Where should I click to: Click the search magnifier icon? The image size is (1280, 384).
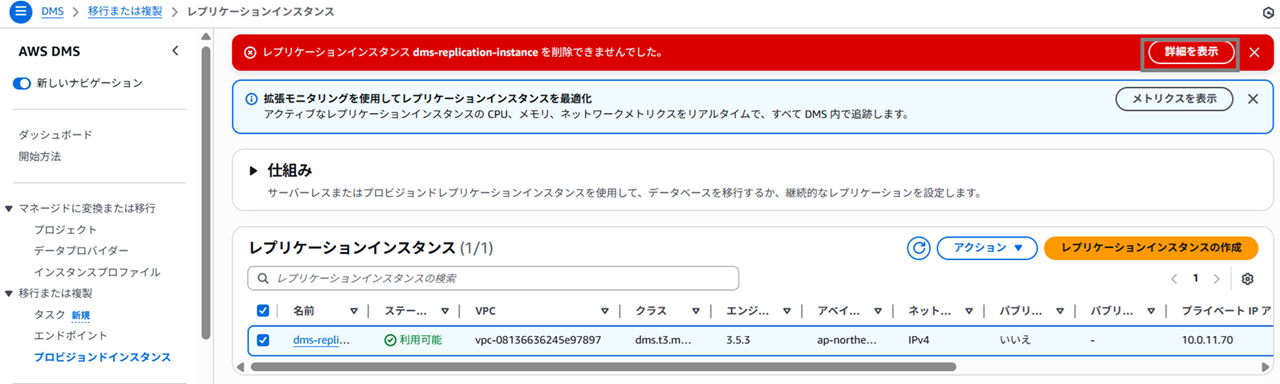(262, 278)
